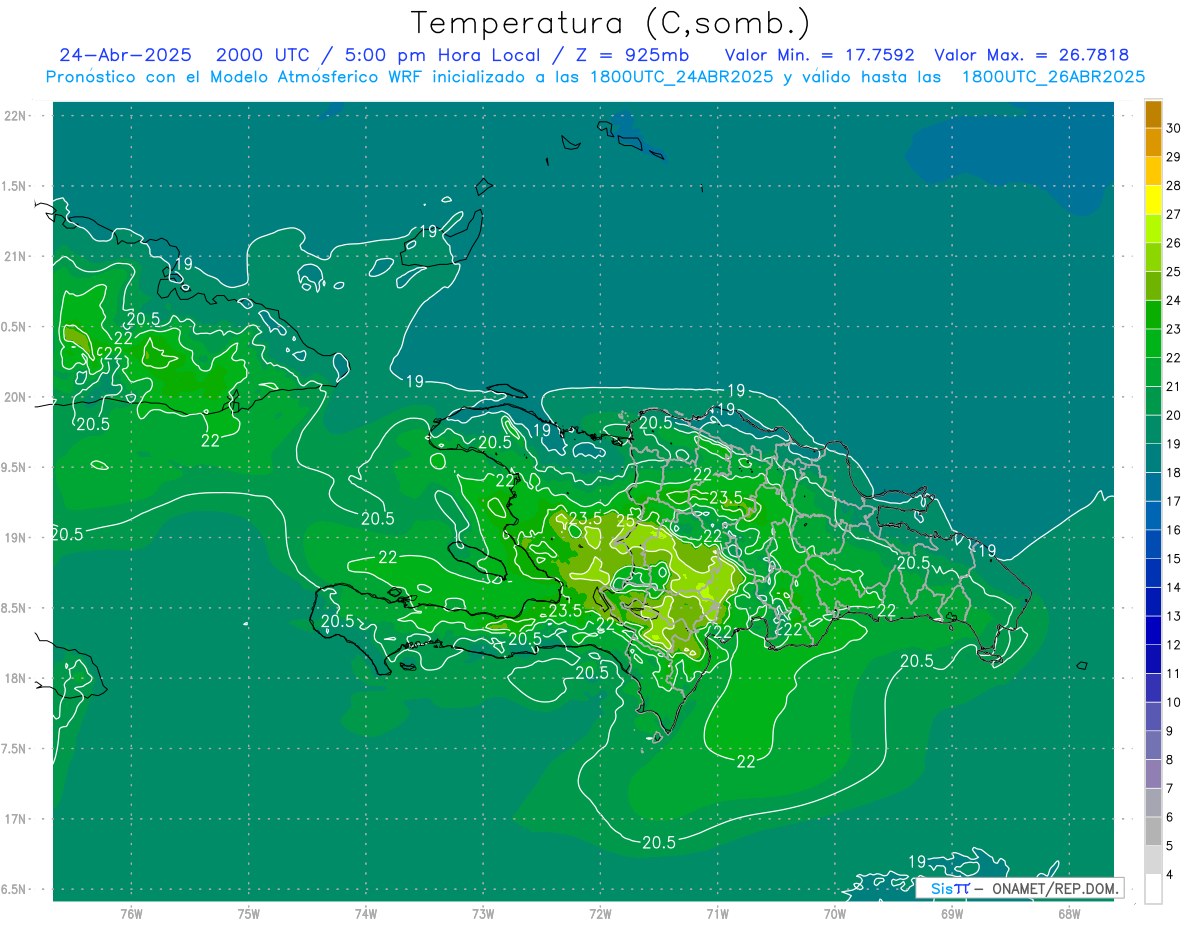Click the "72W" longitude axis label
Screen dimensions: 1200x927
(x=600, y=914)
